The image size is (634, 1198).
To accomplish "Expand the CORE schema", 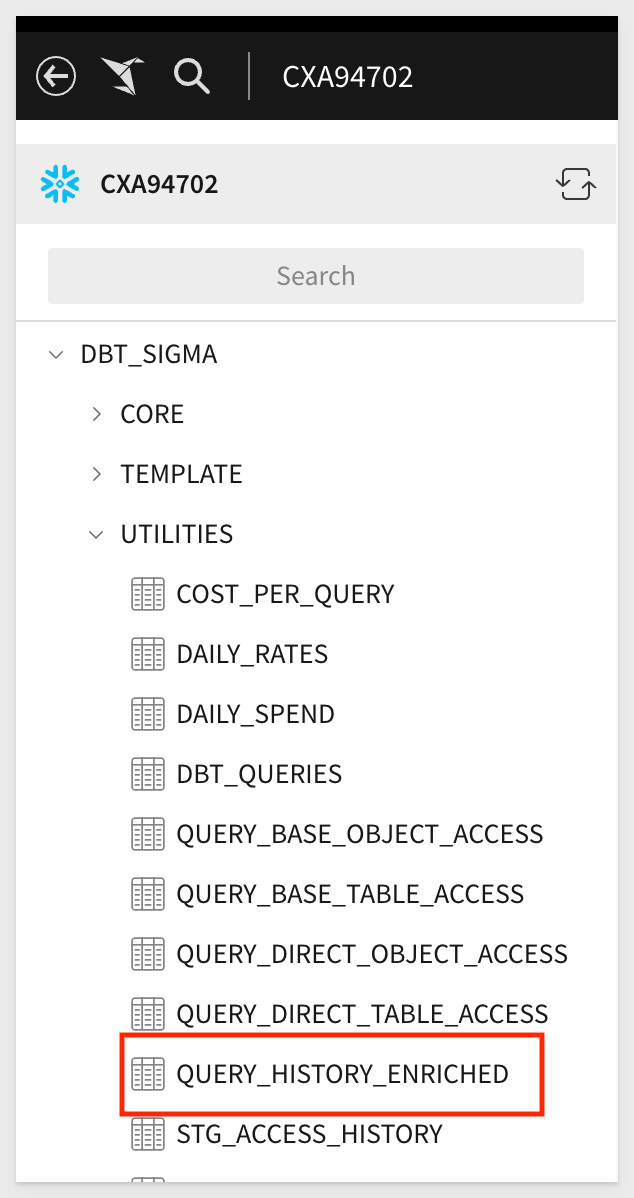I will pyautogui.click(x=96, y=413).
